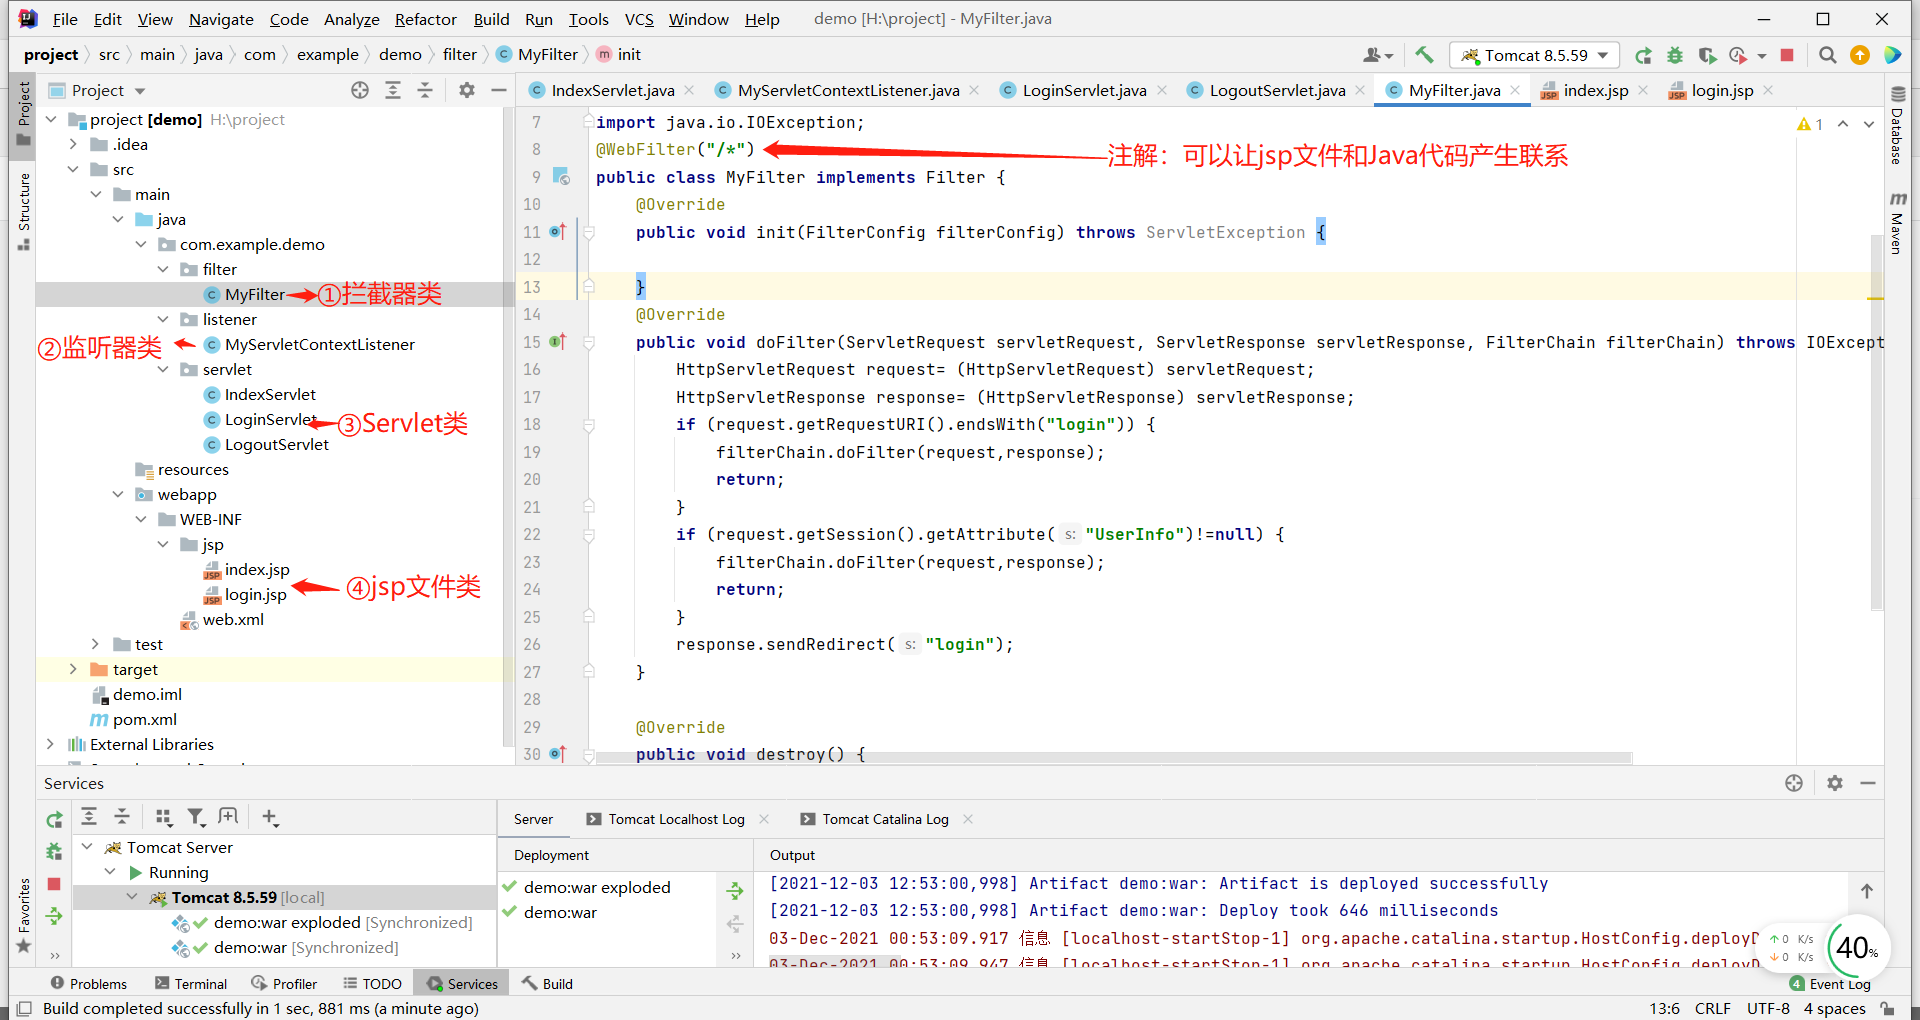Rerun Tomcat with the main toolbar icon
This screenshot has height=1020, width=1920.
1643,55
